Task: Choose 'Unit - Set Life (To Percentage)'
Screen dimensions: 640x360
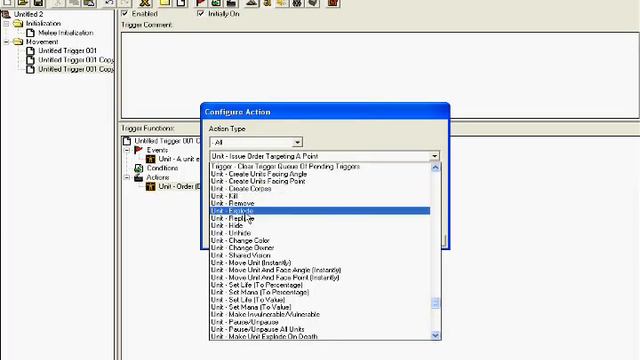Action: point(320,285)
